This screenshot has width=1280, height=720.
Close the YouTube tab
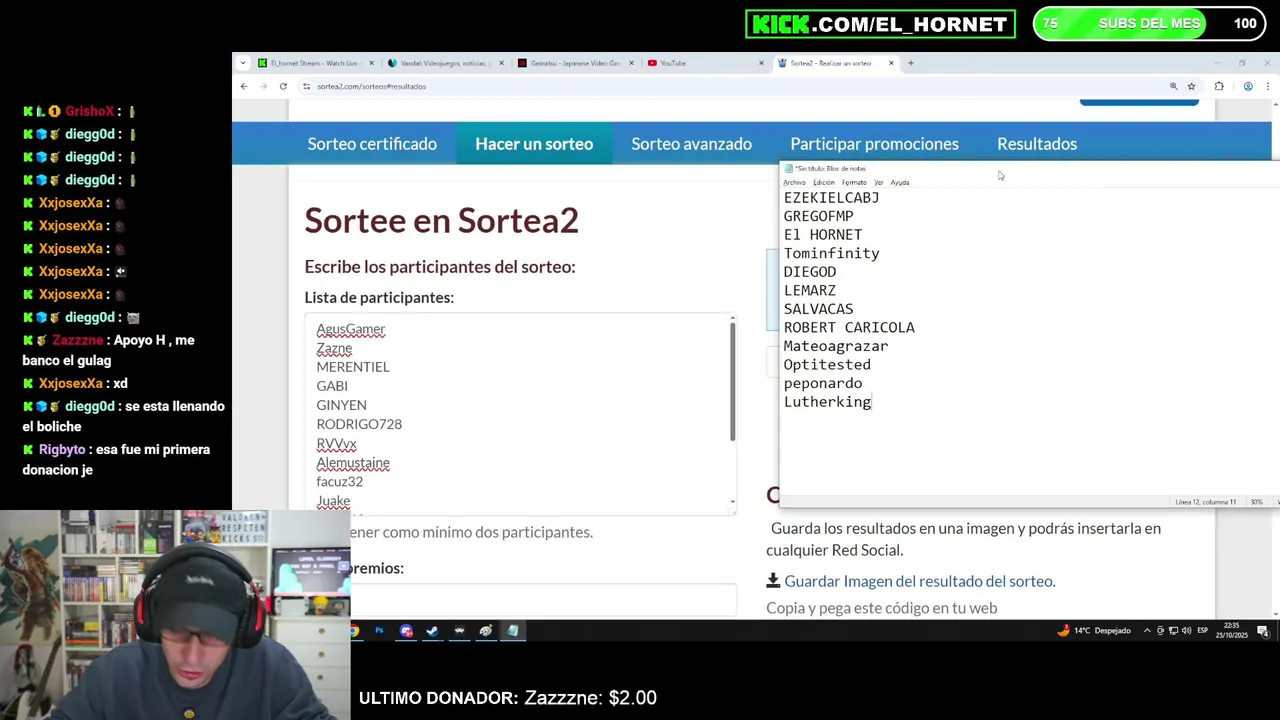coord(761,63)
